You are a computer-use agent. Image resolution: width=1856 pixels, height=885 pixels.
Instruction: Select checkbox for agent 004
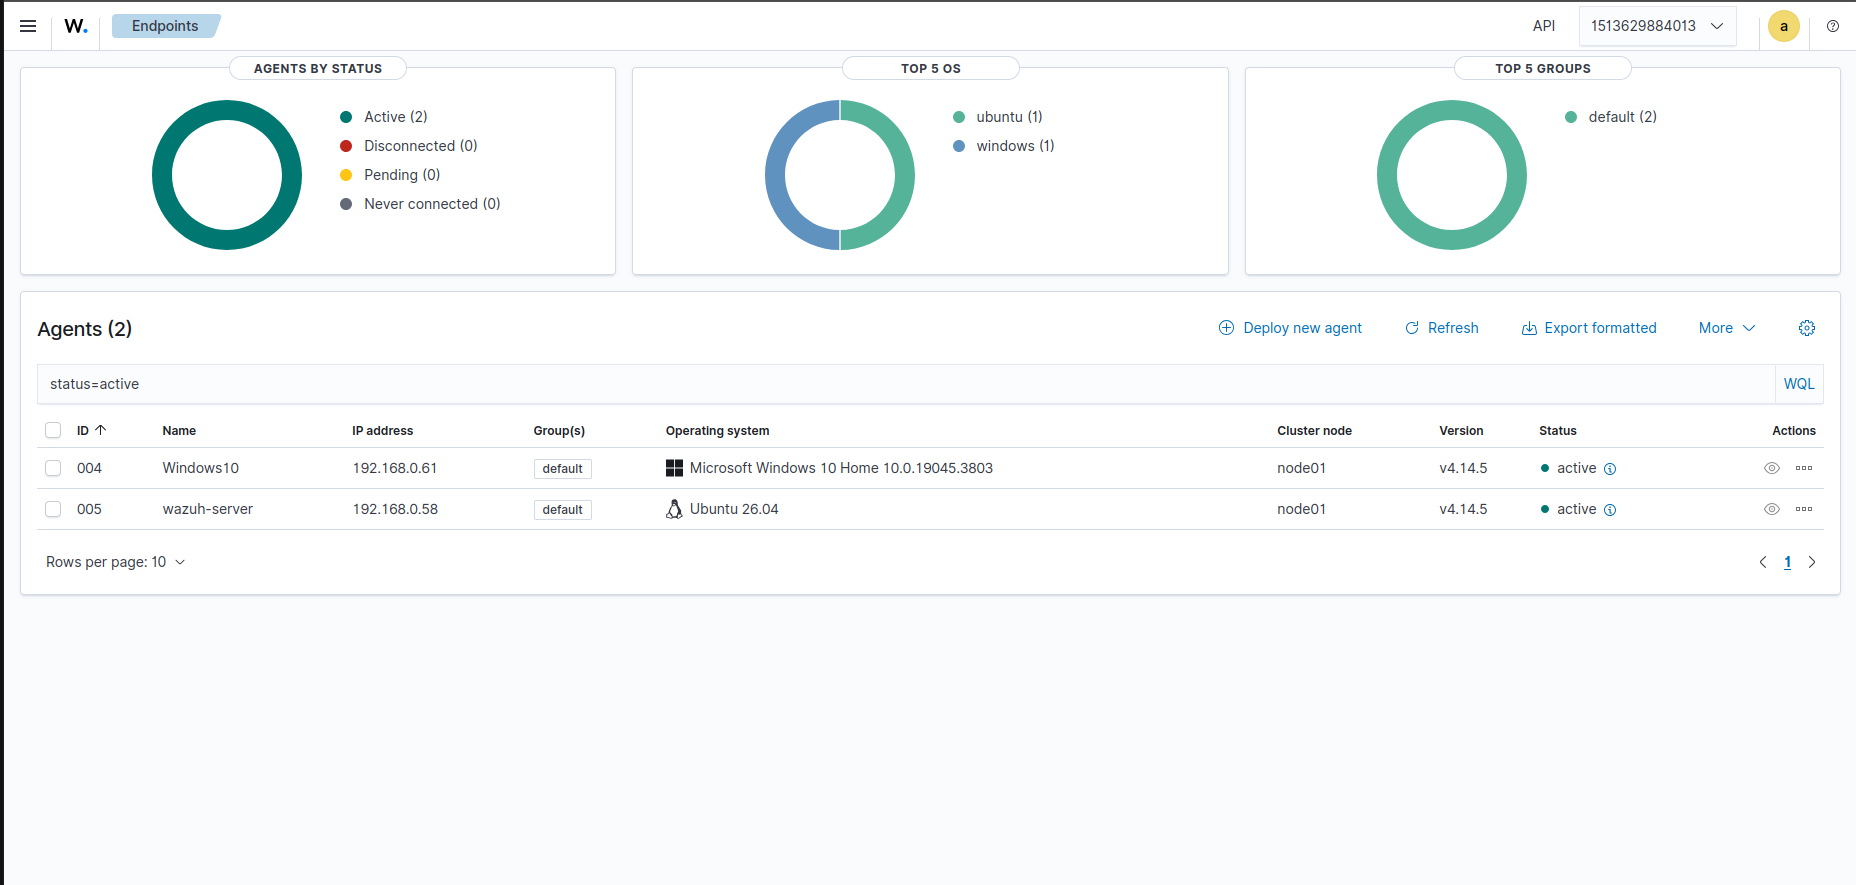(53, 468)
